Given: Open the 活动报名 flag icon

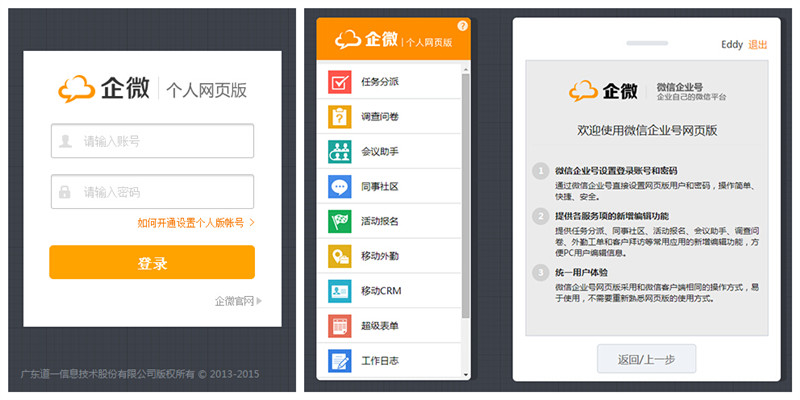Looking at the screenshot, I should pyautogui.click(x=339, y=221).
